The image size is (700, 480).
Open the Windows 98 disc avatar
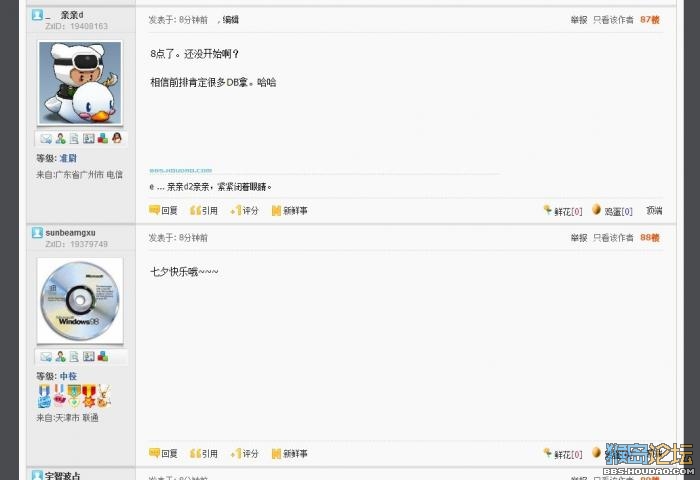(80, 300)
